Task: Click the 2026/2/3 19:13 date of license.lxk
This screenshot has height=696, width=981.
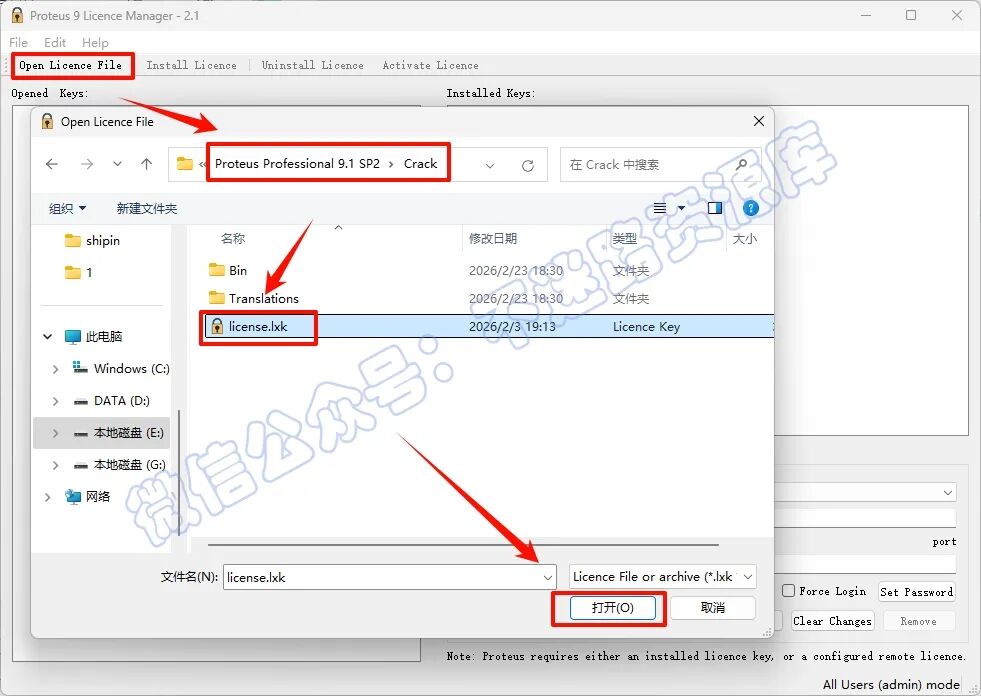Action: (512, 327)
